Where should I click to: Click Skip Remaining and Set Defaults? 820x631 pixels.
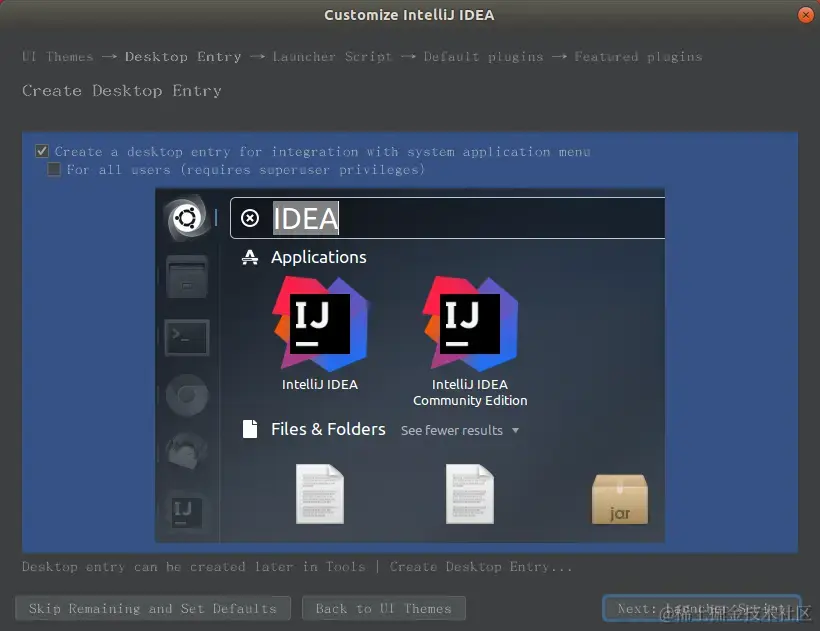(x=153, y=609)
